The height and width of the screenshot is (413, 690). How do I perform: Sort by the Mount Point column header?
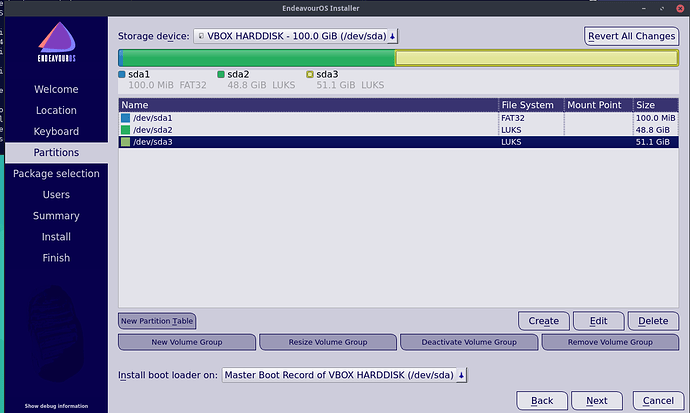598,105
